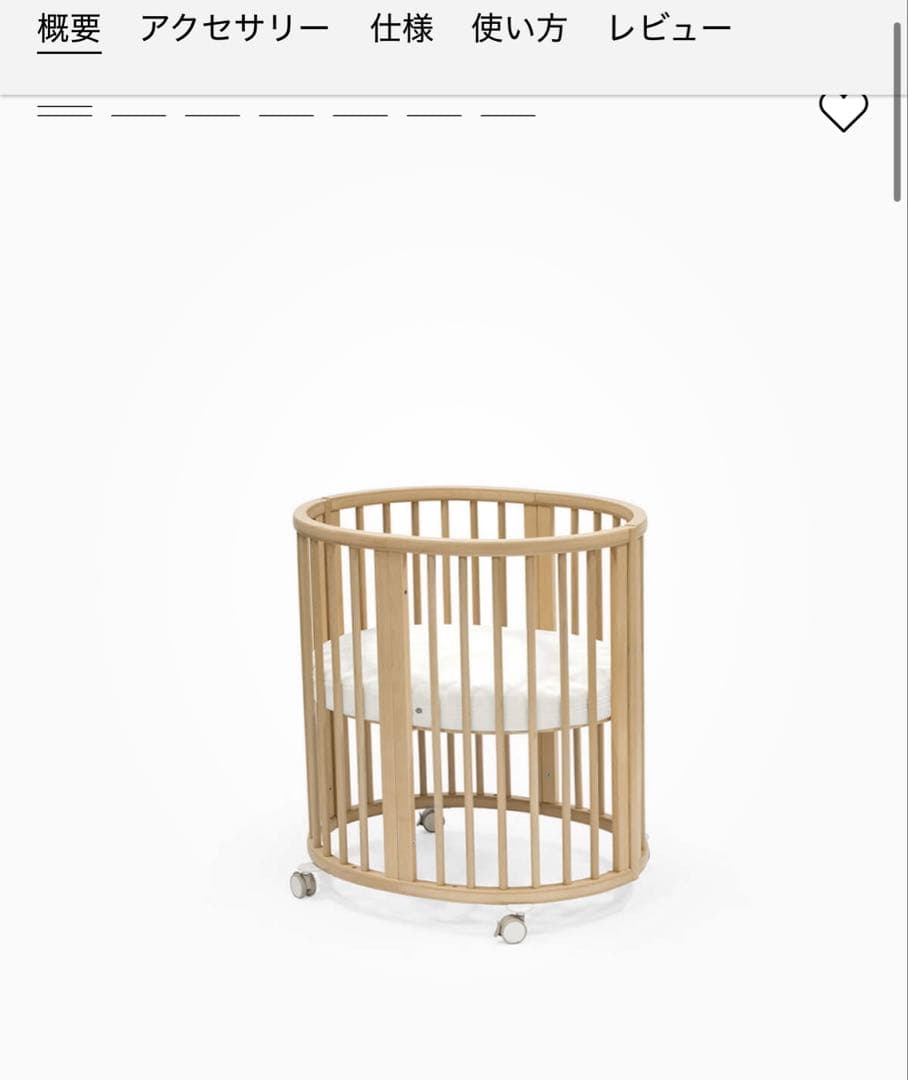Go to the 仕様 tab

pyautogui.click(x=402, y=29)
